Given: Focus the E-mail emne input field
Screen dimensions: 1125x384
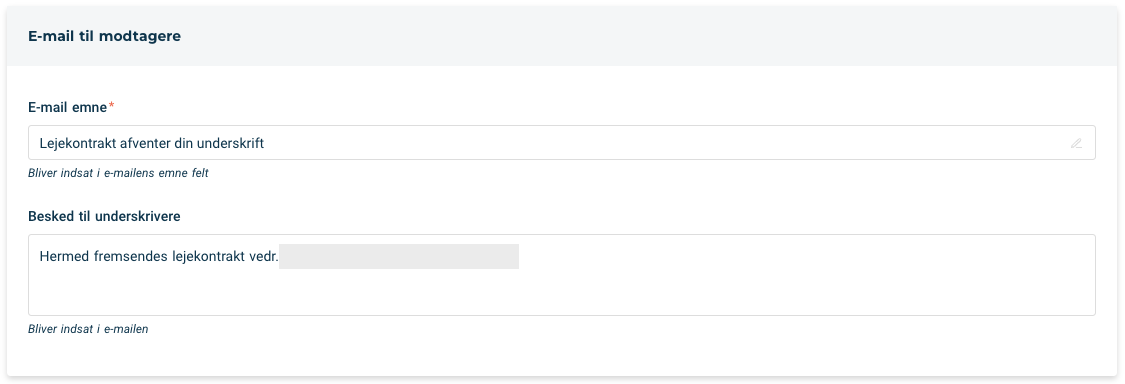Looking at the screenshot, I should coord(562,143).
